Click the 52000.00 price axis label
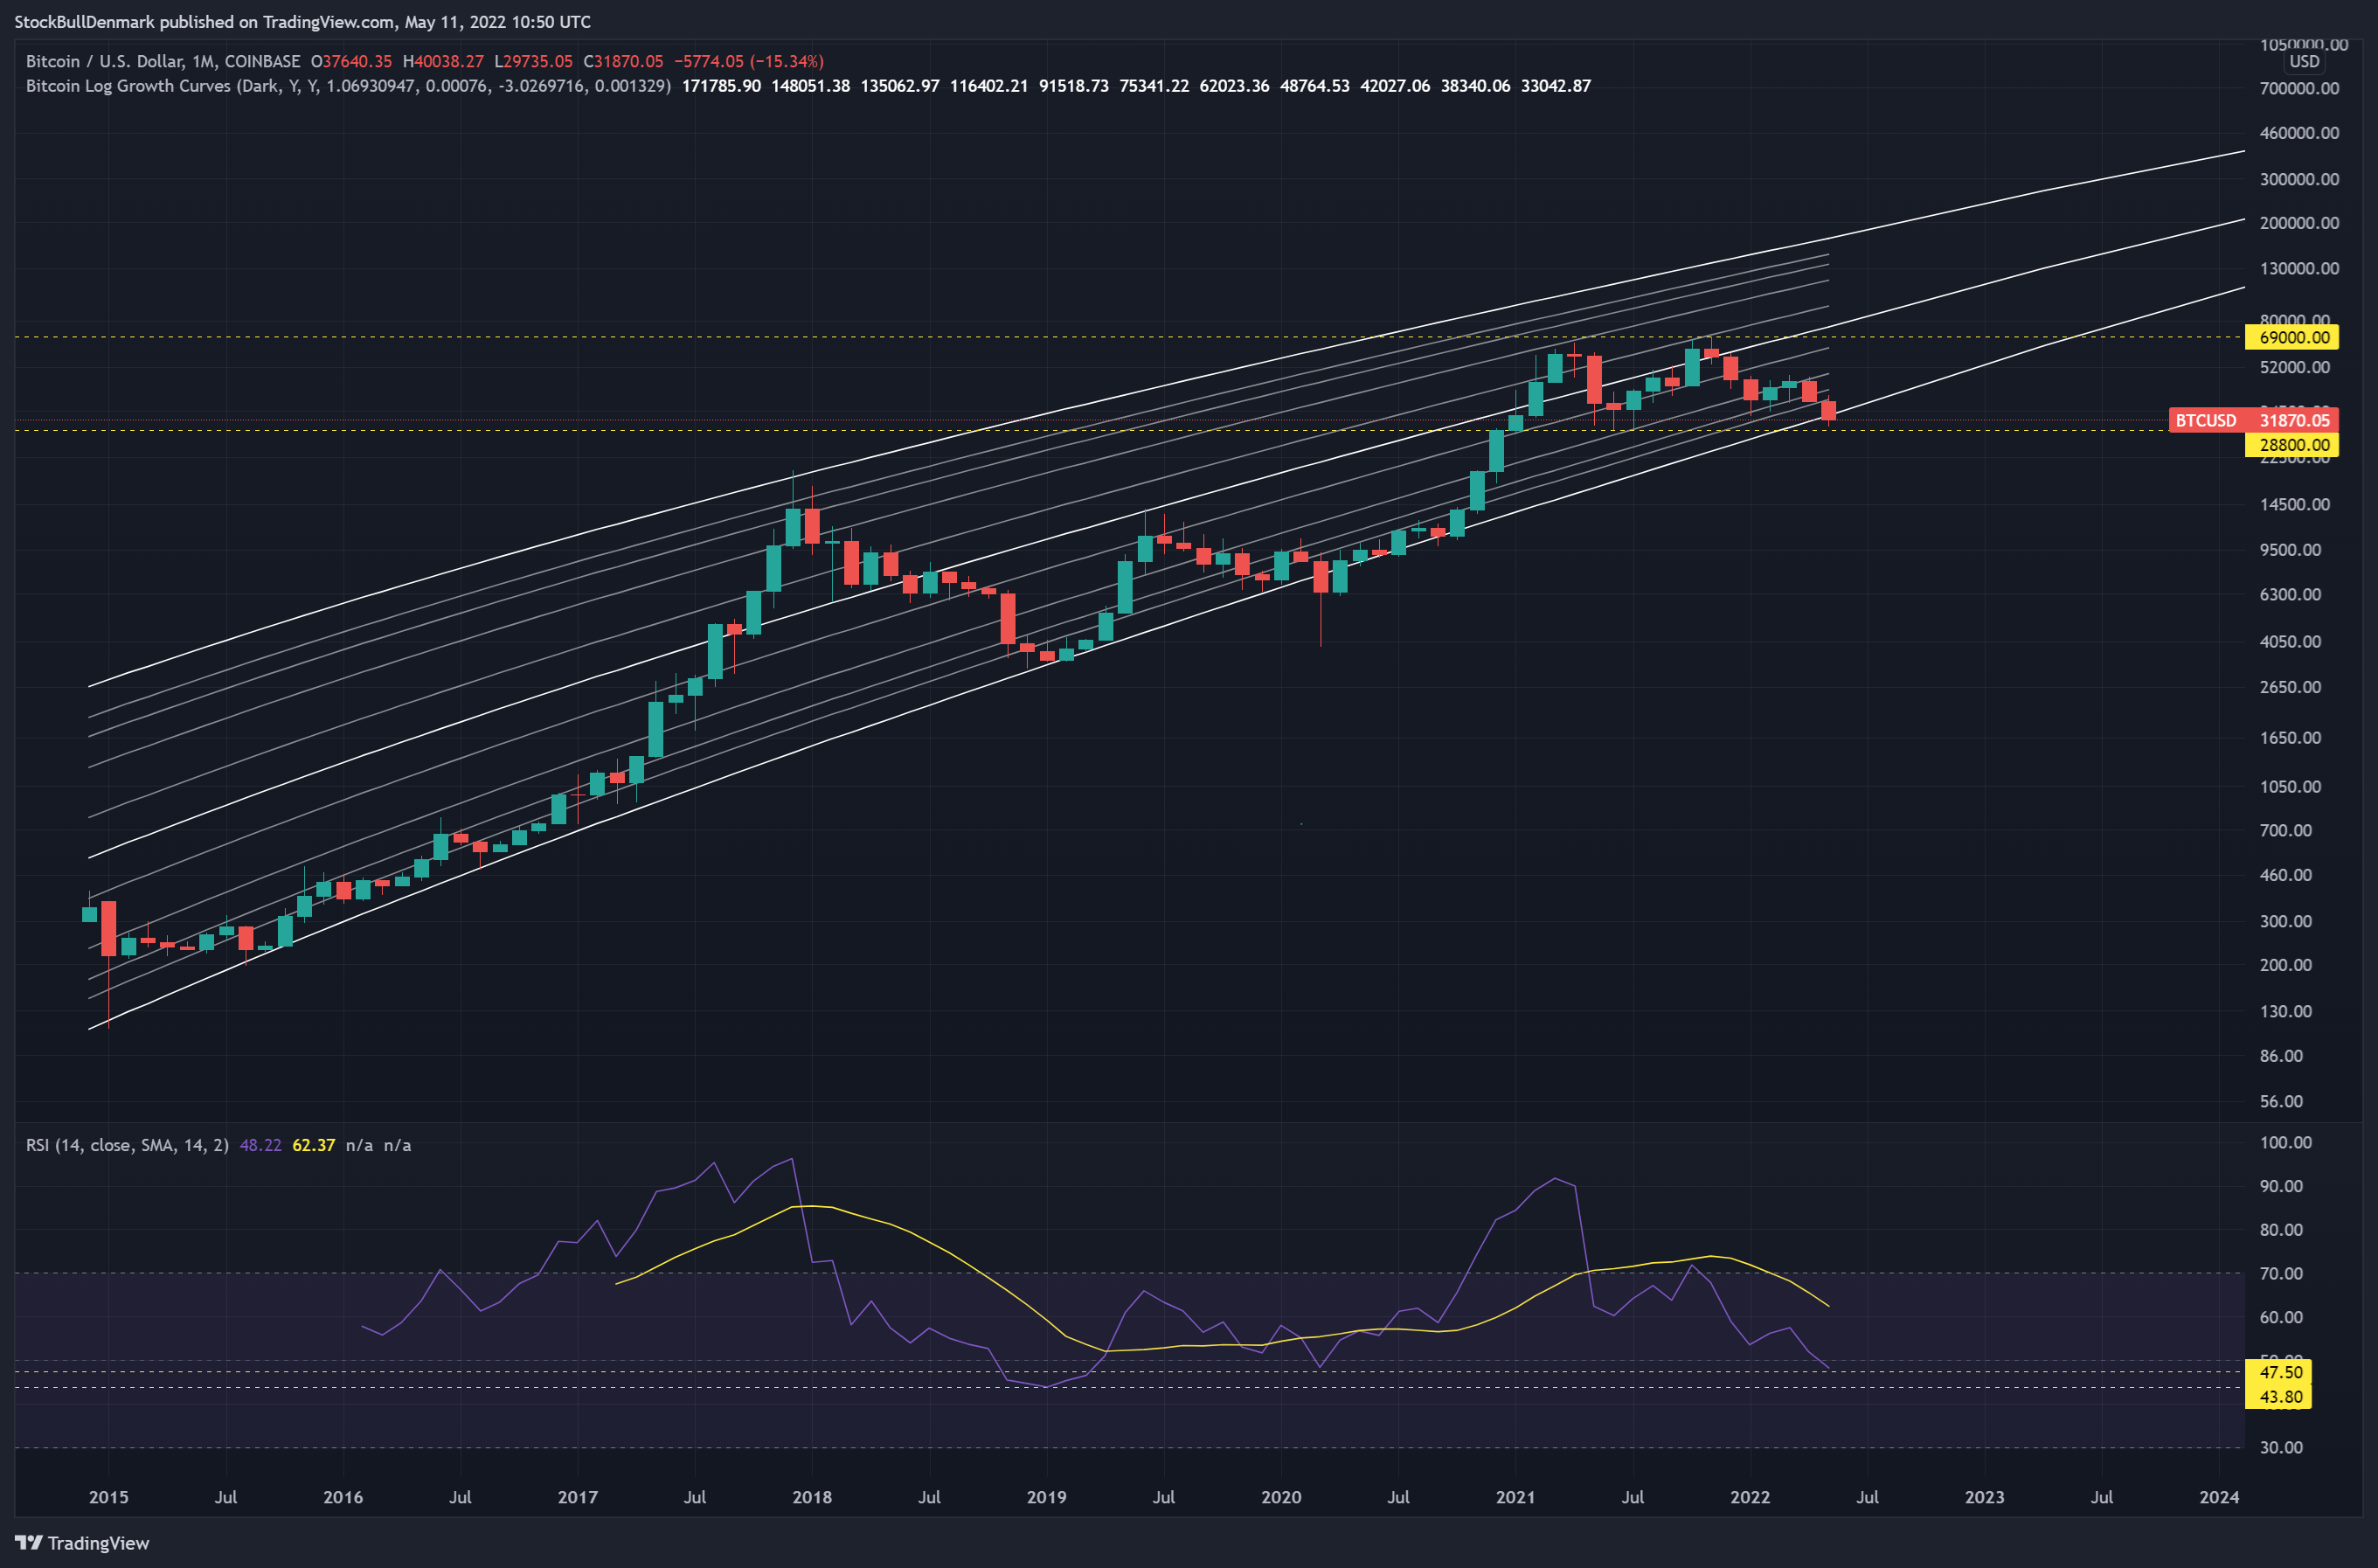The height and width of the screenshot is (1568, 2378). pos(2295,367)
